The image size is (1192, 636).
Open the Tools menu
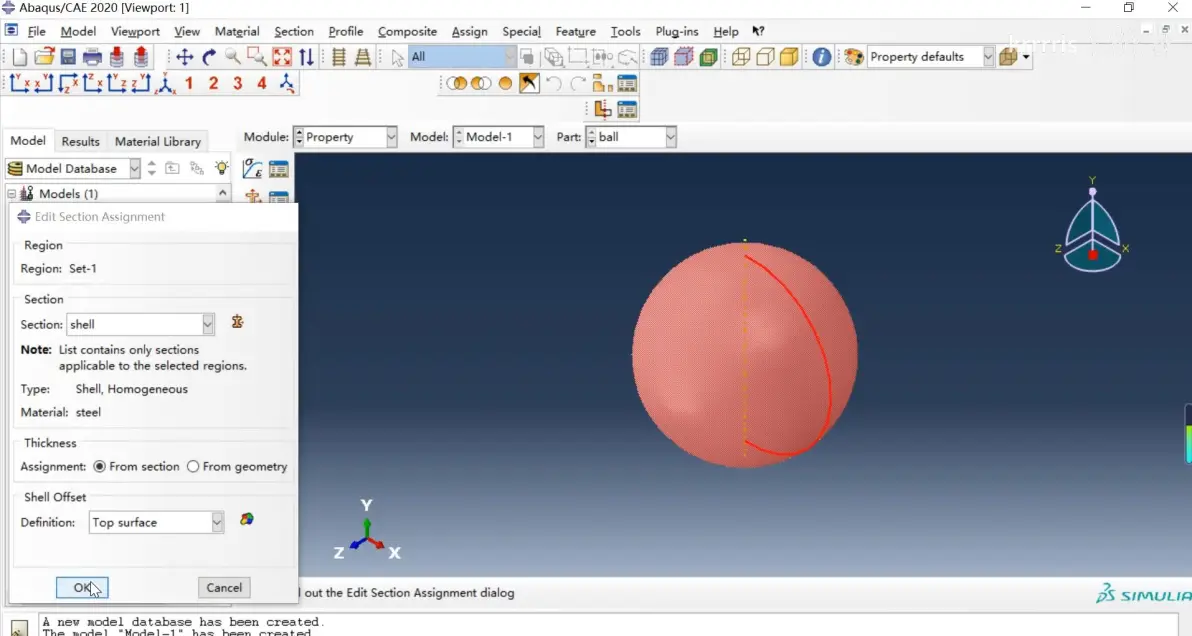pyautogui.click(x=625, y=31)
